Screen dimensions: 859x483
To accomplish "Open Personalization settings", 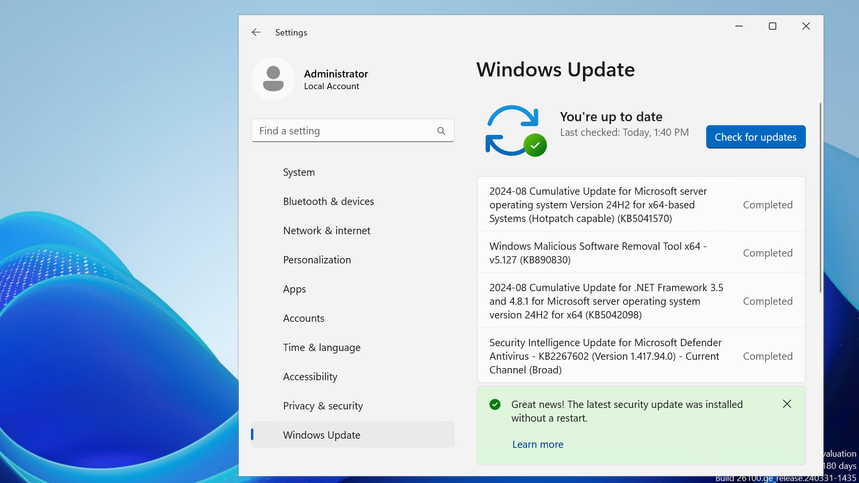I will [353, 260].
